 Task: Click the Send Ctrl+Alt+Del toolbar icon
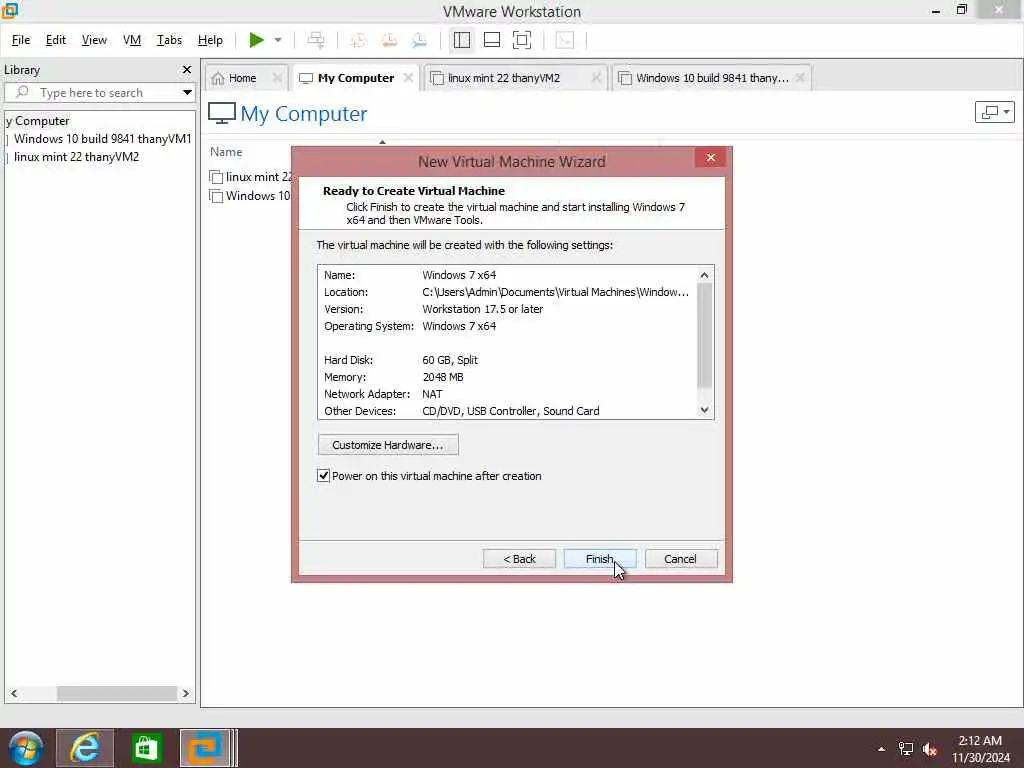(x=316, y=40)
